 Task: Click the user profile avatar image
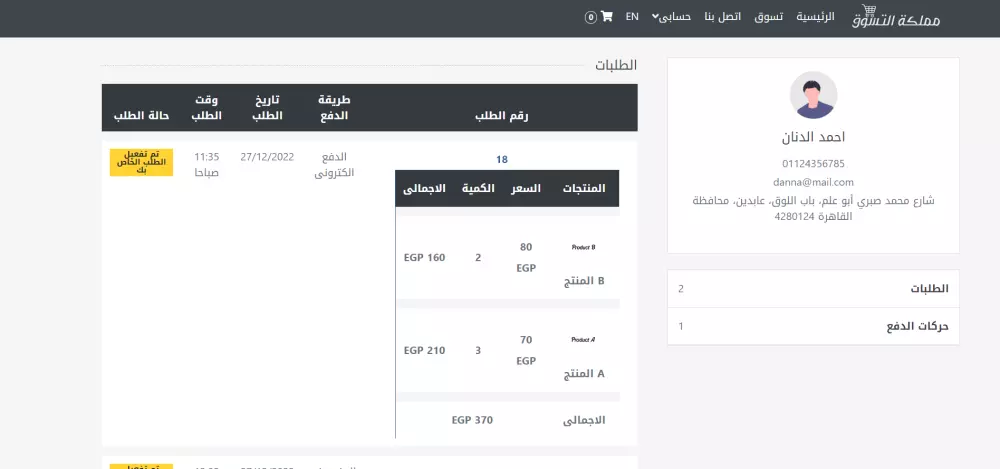813,95
